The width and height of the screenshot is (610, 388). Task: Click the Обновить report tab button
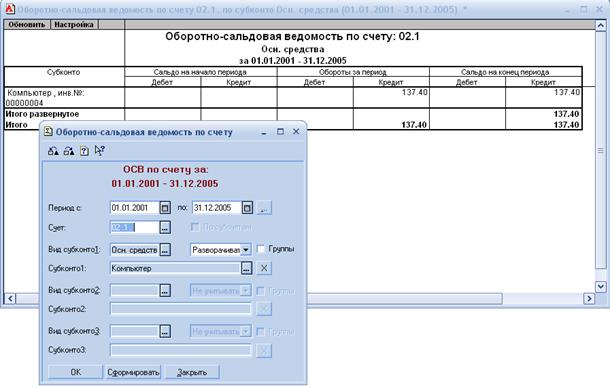tap(27, 25)
